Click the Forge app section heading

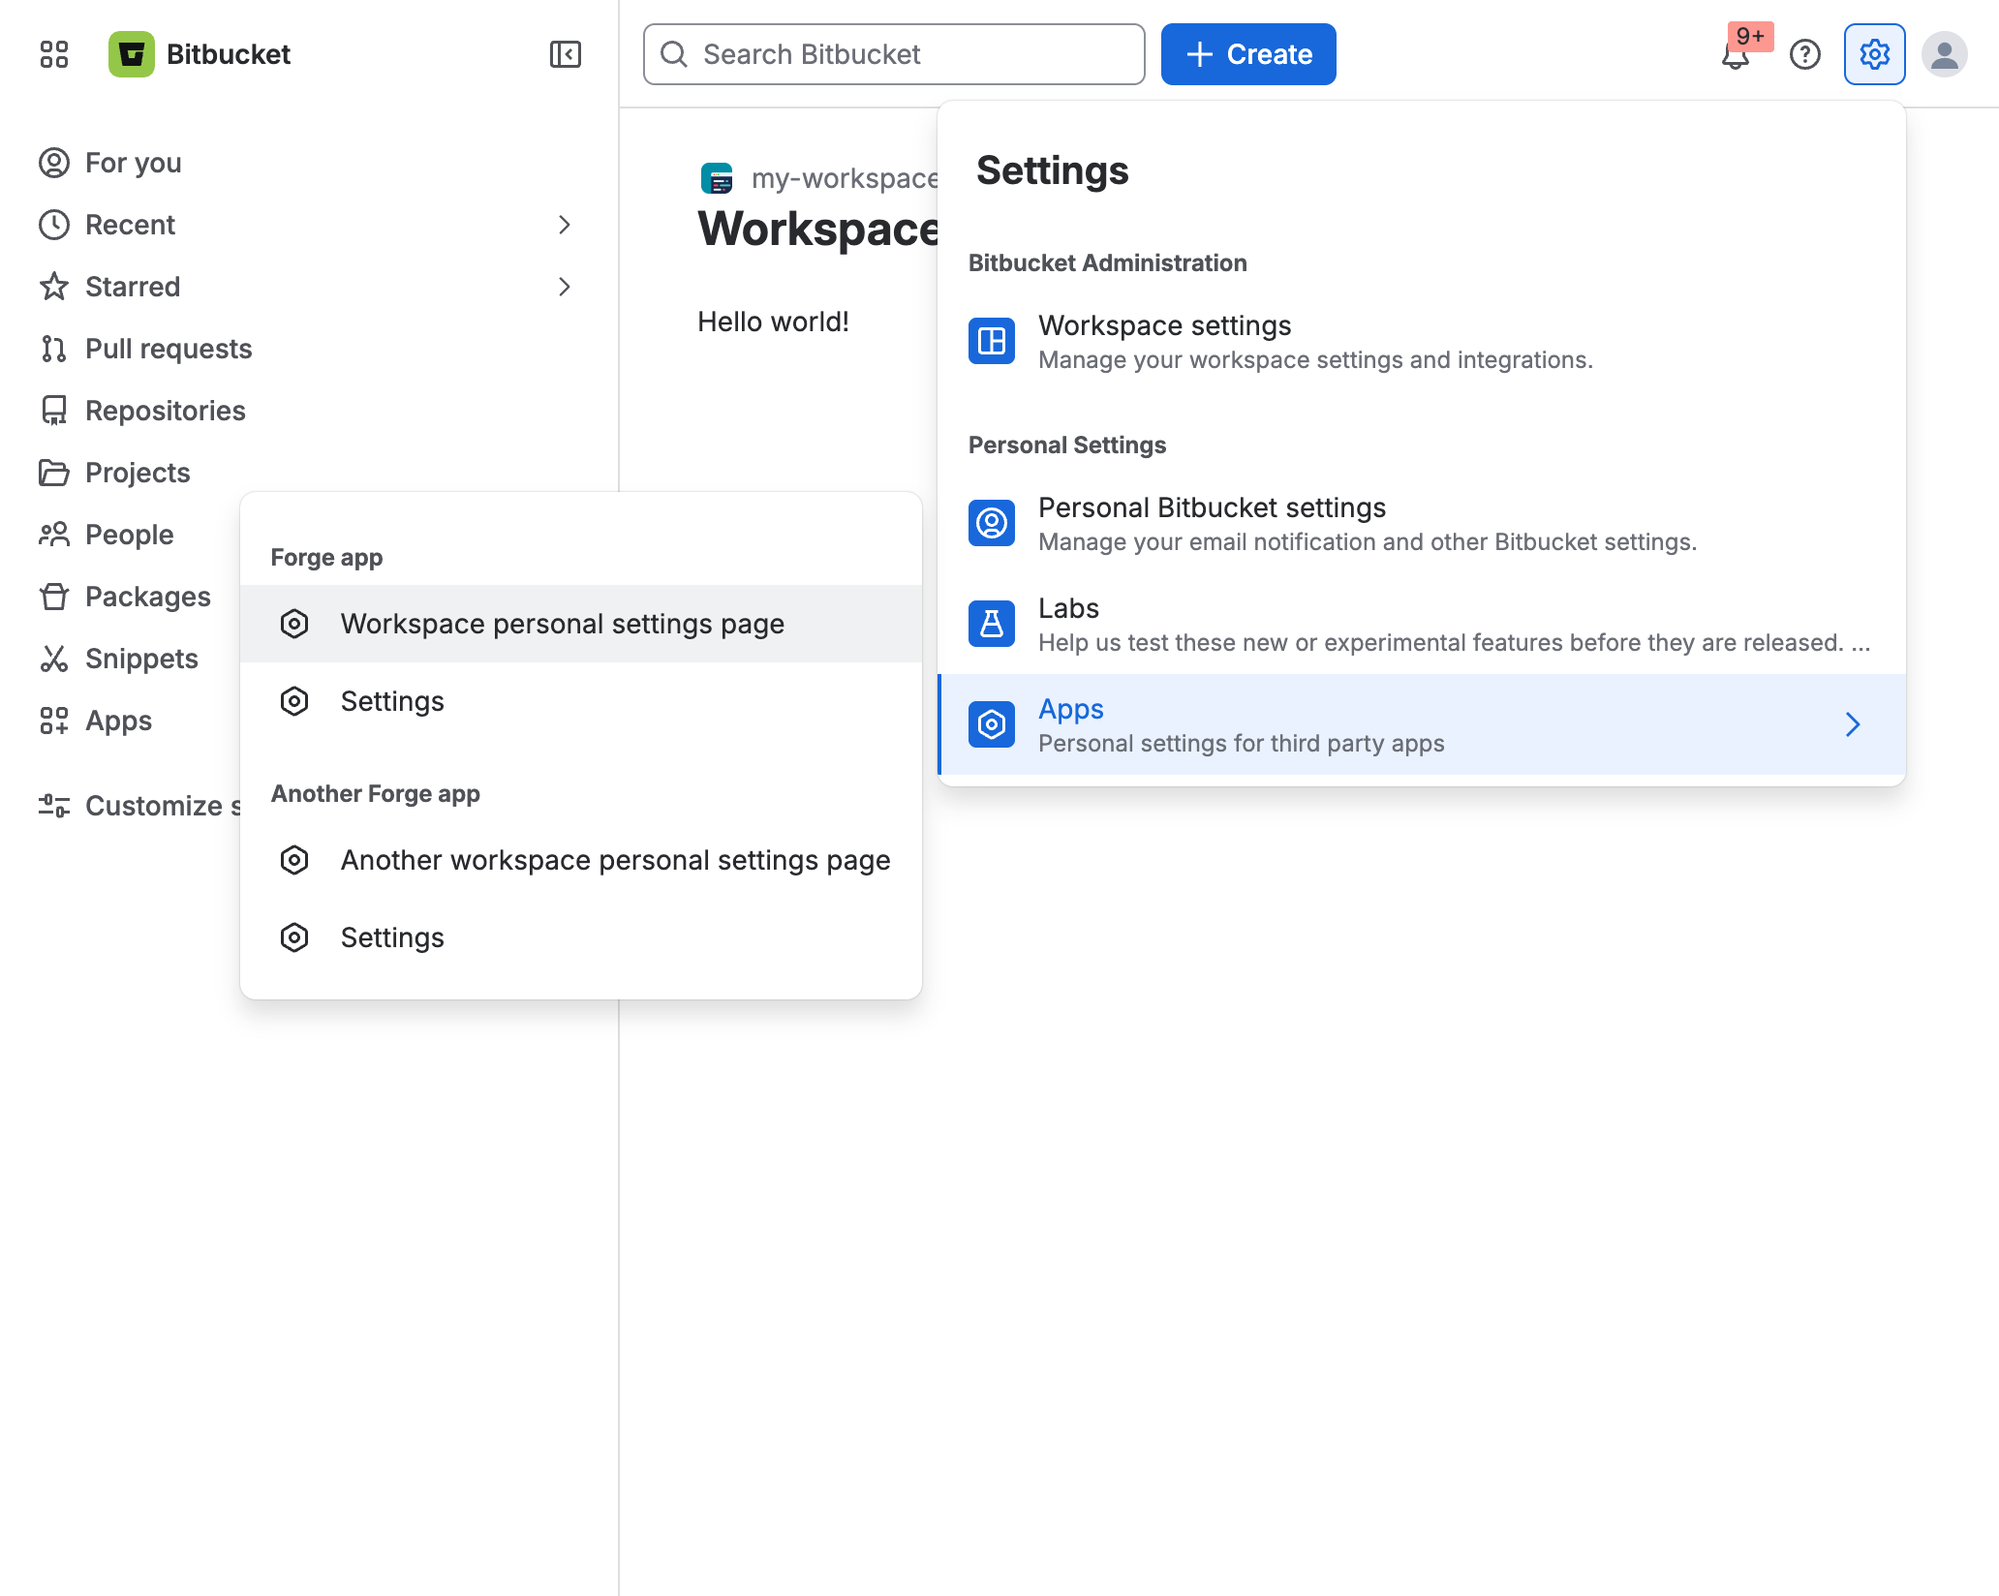click(x=327, y=557)
